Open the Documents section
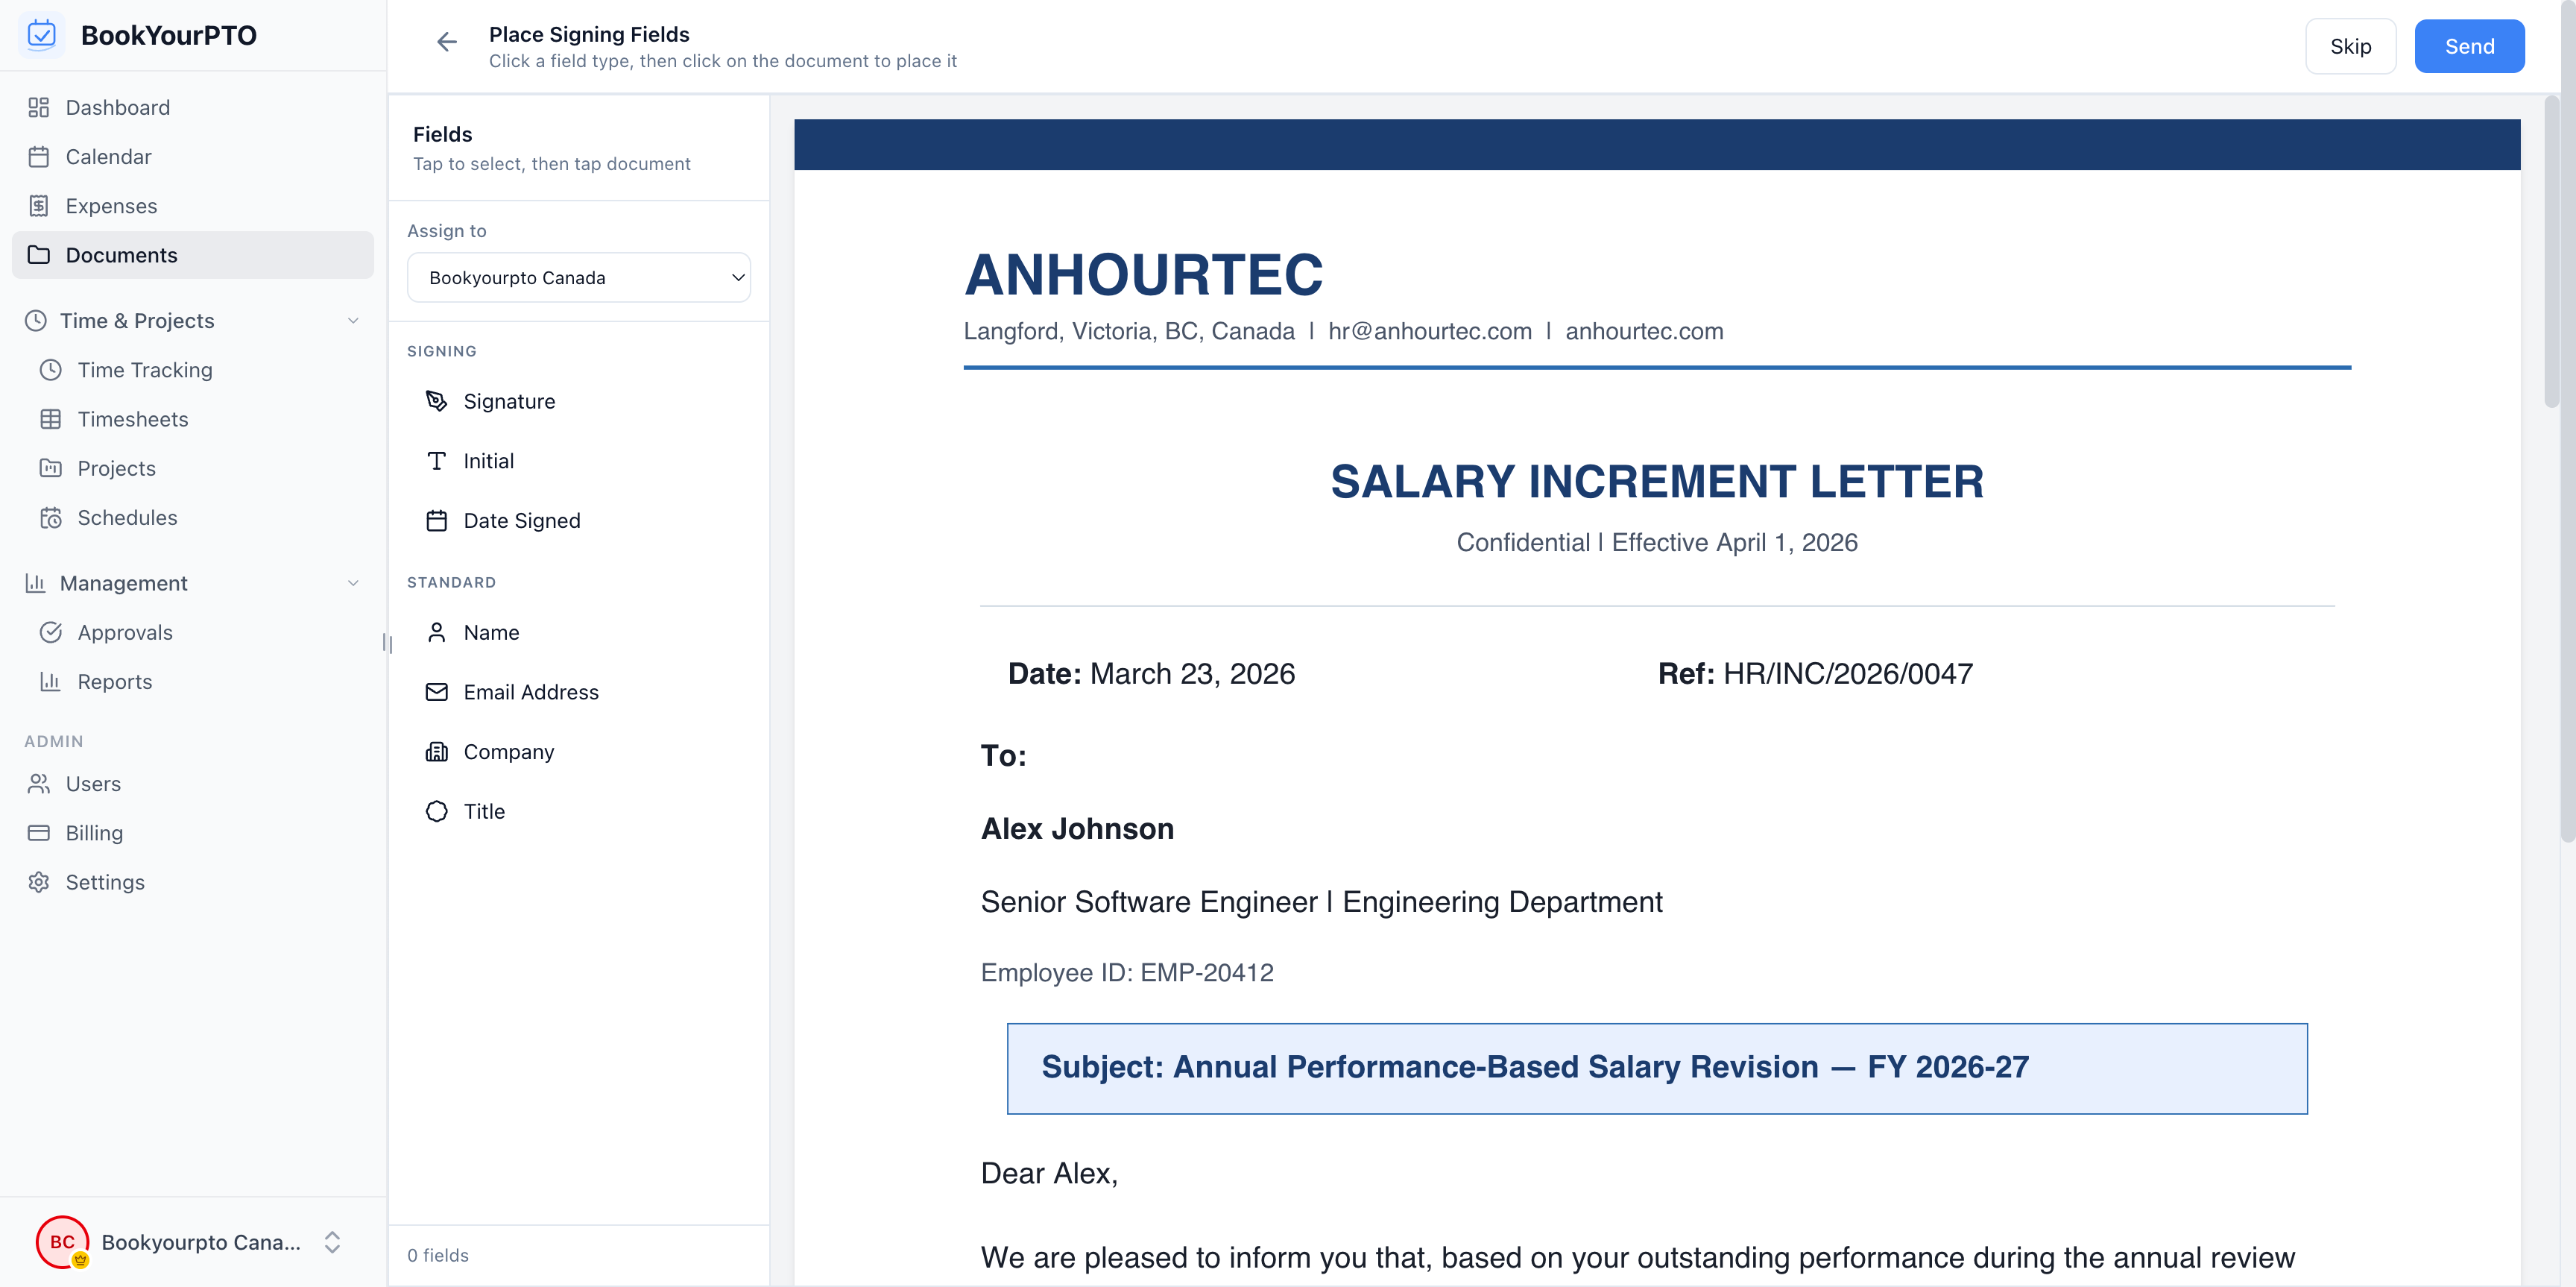 point(121,254)
